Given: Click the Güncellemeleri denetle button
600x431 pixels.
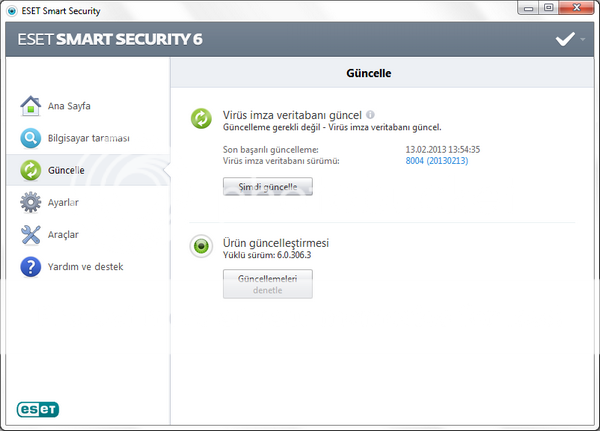Looking at the screenshot, I should [x=267, y=284].
